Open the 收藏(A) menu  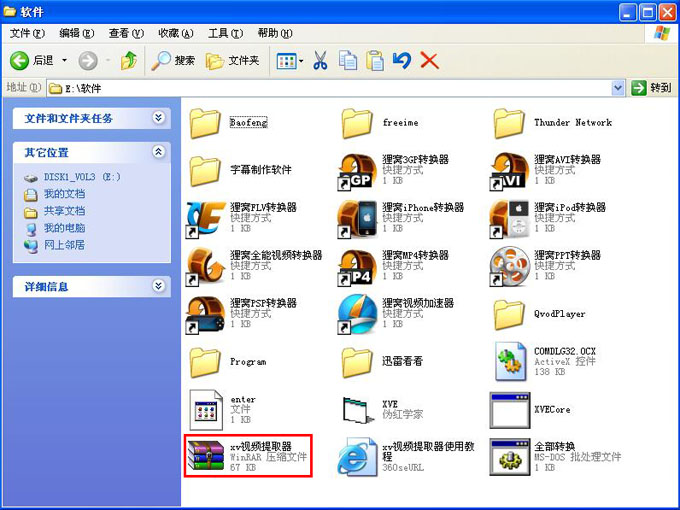[x=176, y=33]
